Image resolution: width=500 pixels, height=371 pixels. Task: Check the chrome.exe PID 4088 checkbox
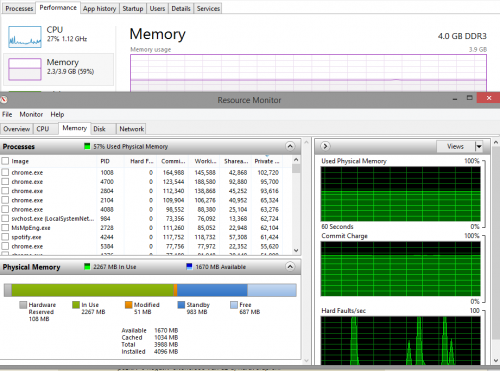click(x=5, y=209)
